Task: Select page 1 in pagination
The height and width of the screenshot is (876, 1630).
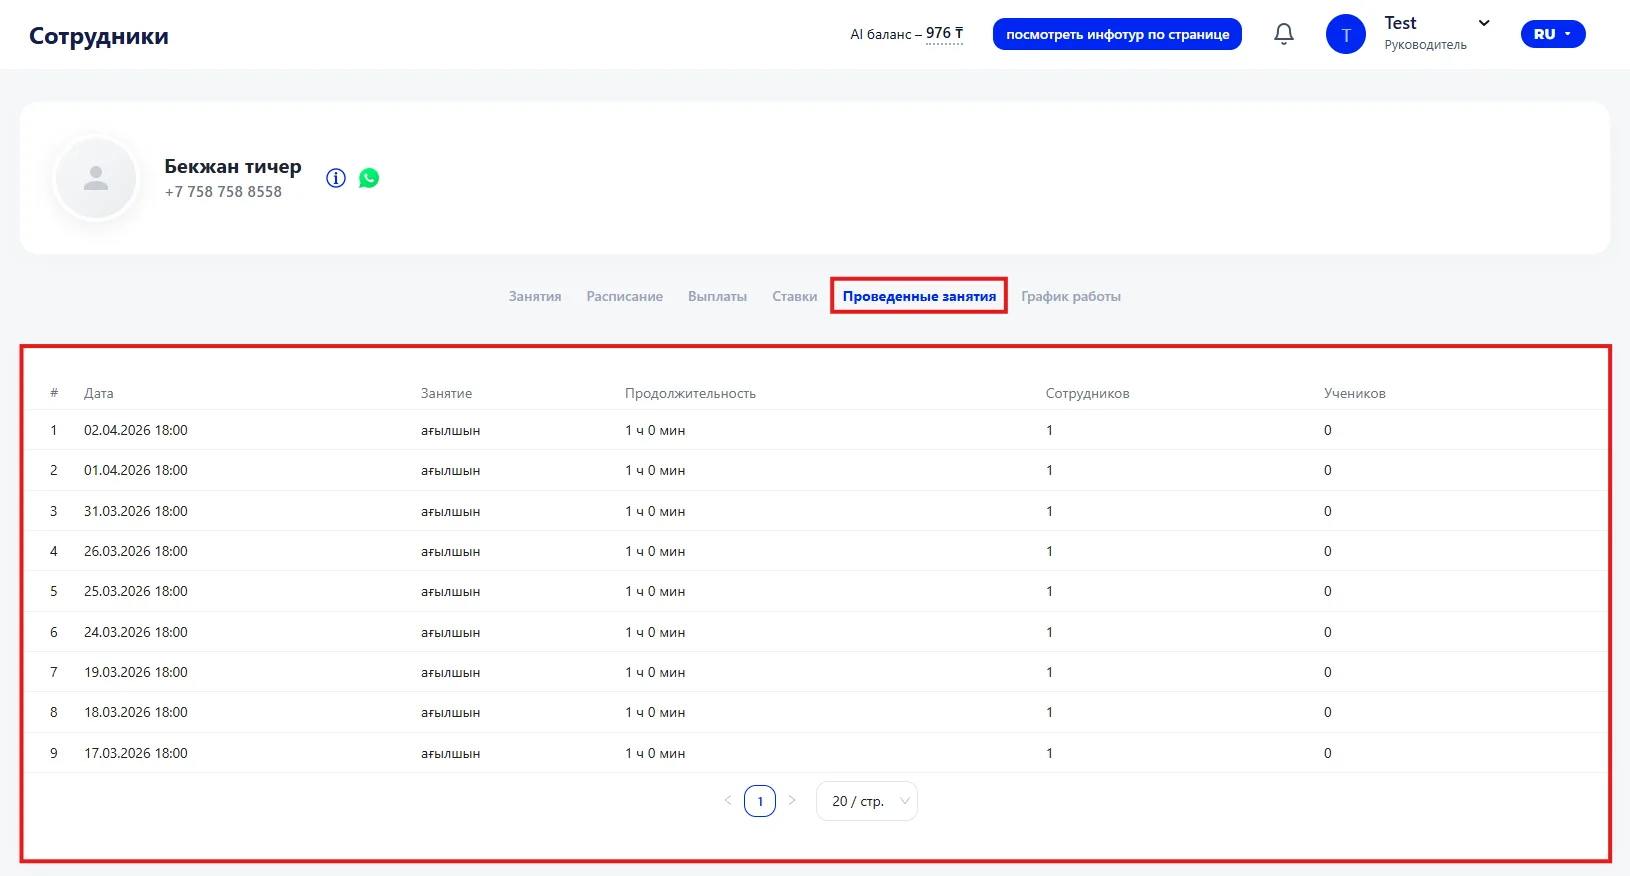Action: (760, 801)
